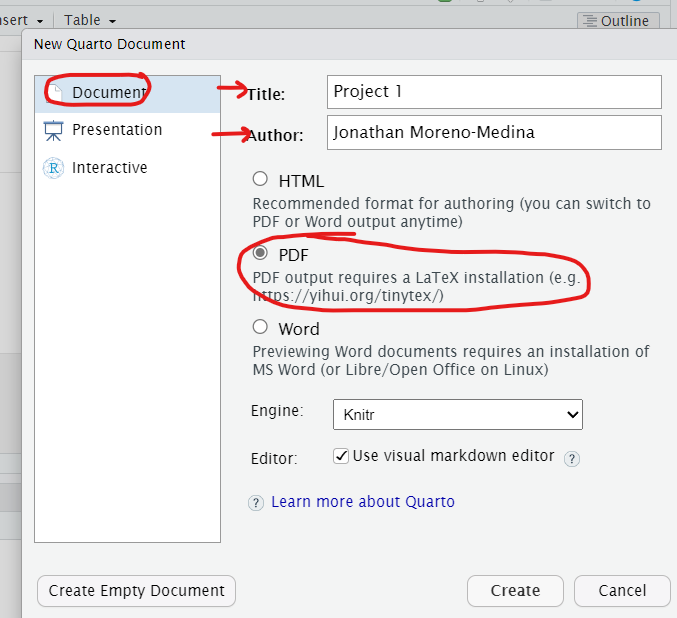Select the HTML output format
677x618 pixels.
261,180
